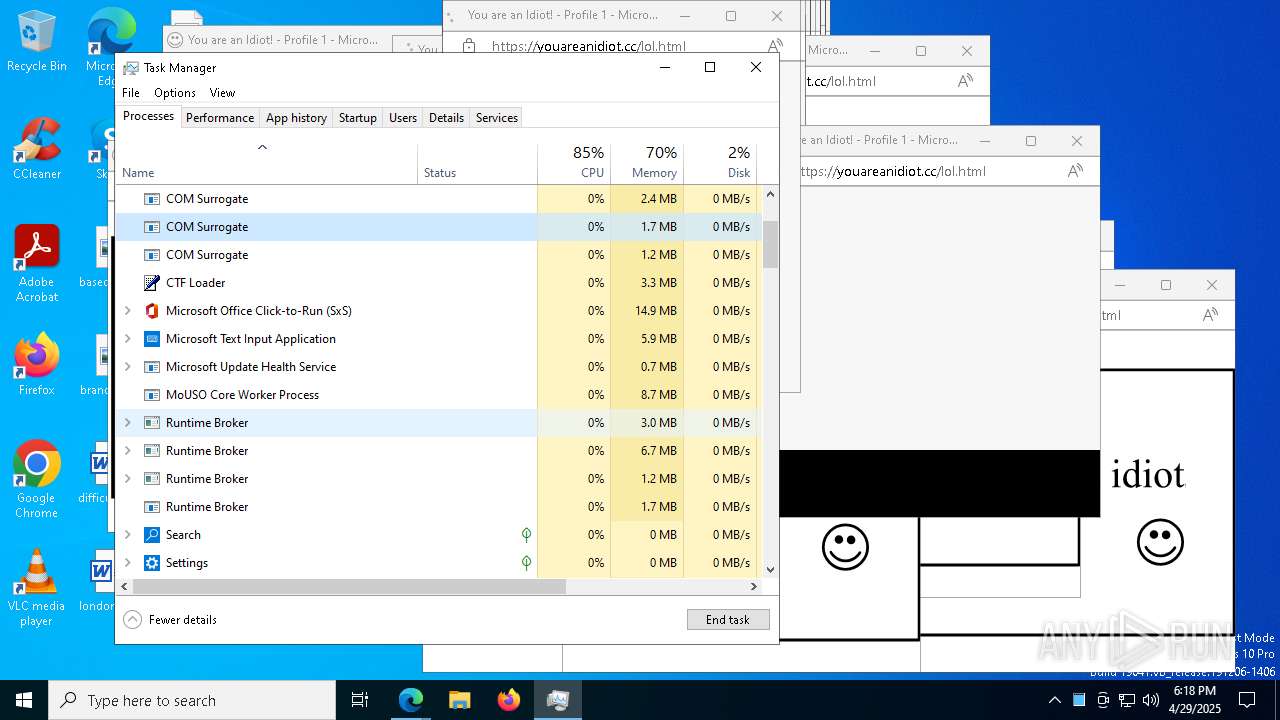
Task: Open CCleaner desktop icon
Action: (37, 149)
